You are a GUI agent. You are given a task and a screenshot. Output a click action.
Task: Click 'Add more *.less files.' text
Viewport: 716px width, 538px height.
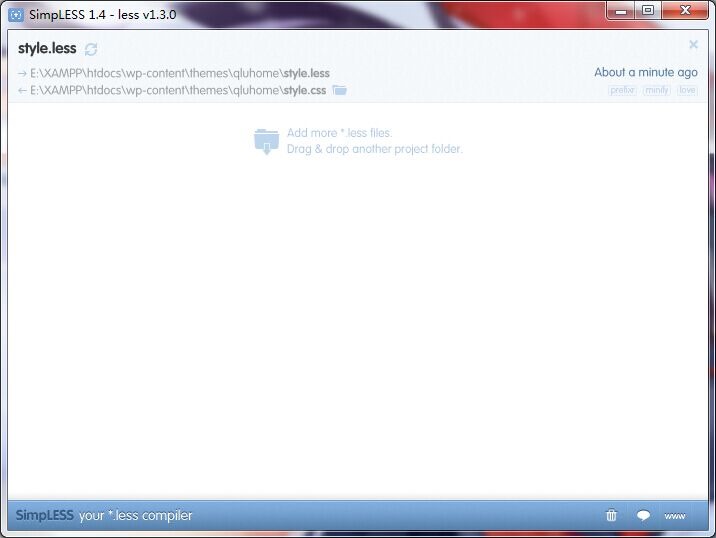tap(339, 133)
